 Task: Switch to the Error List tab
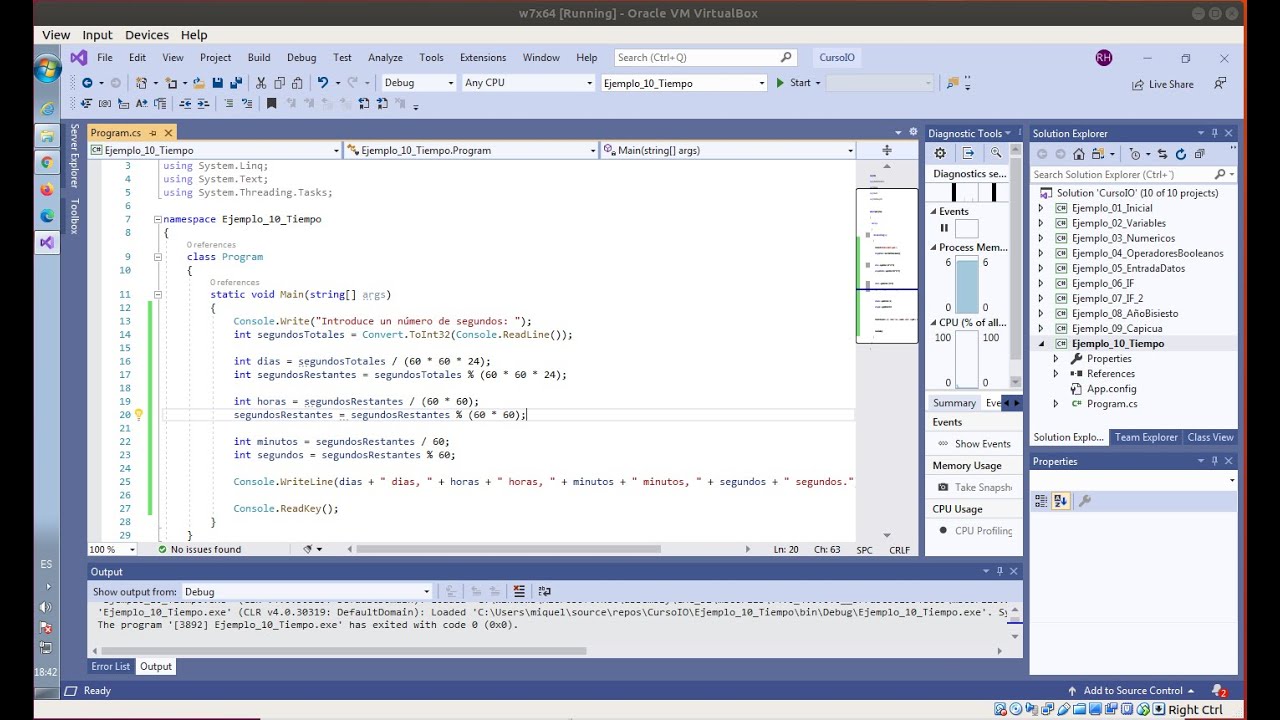pos(111,666)
